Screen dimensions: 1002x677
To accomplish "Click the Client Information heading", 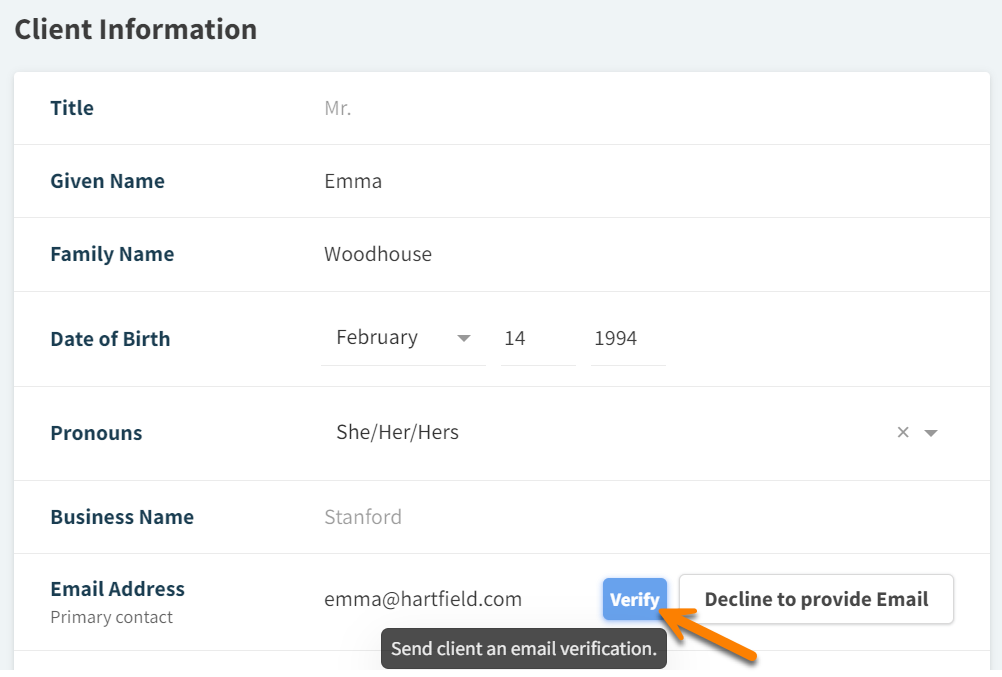I will coord(135,29).
